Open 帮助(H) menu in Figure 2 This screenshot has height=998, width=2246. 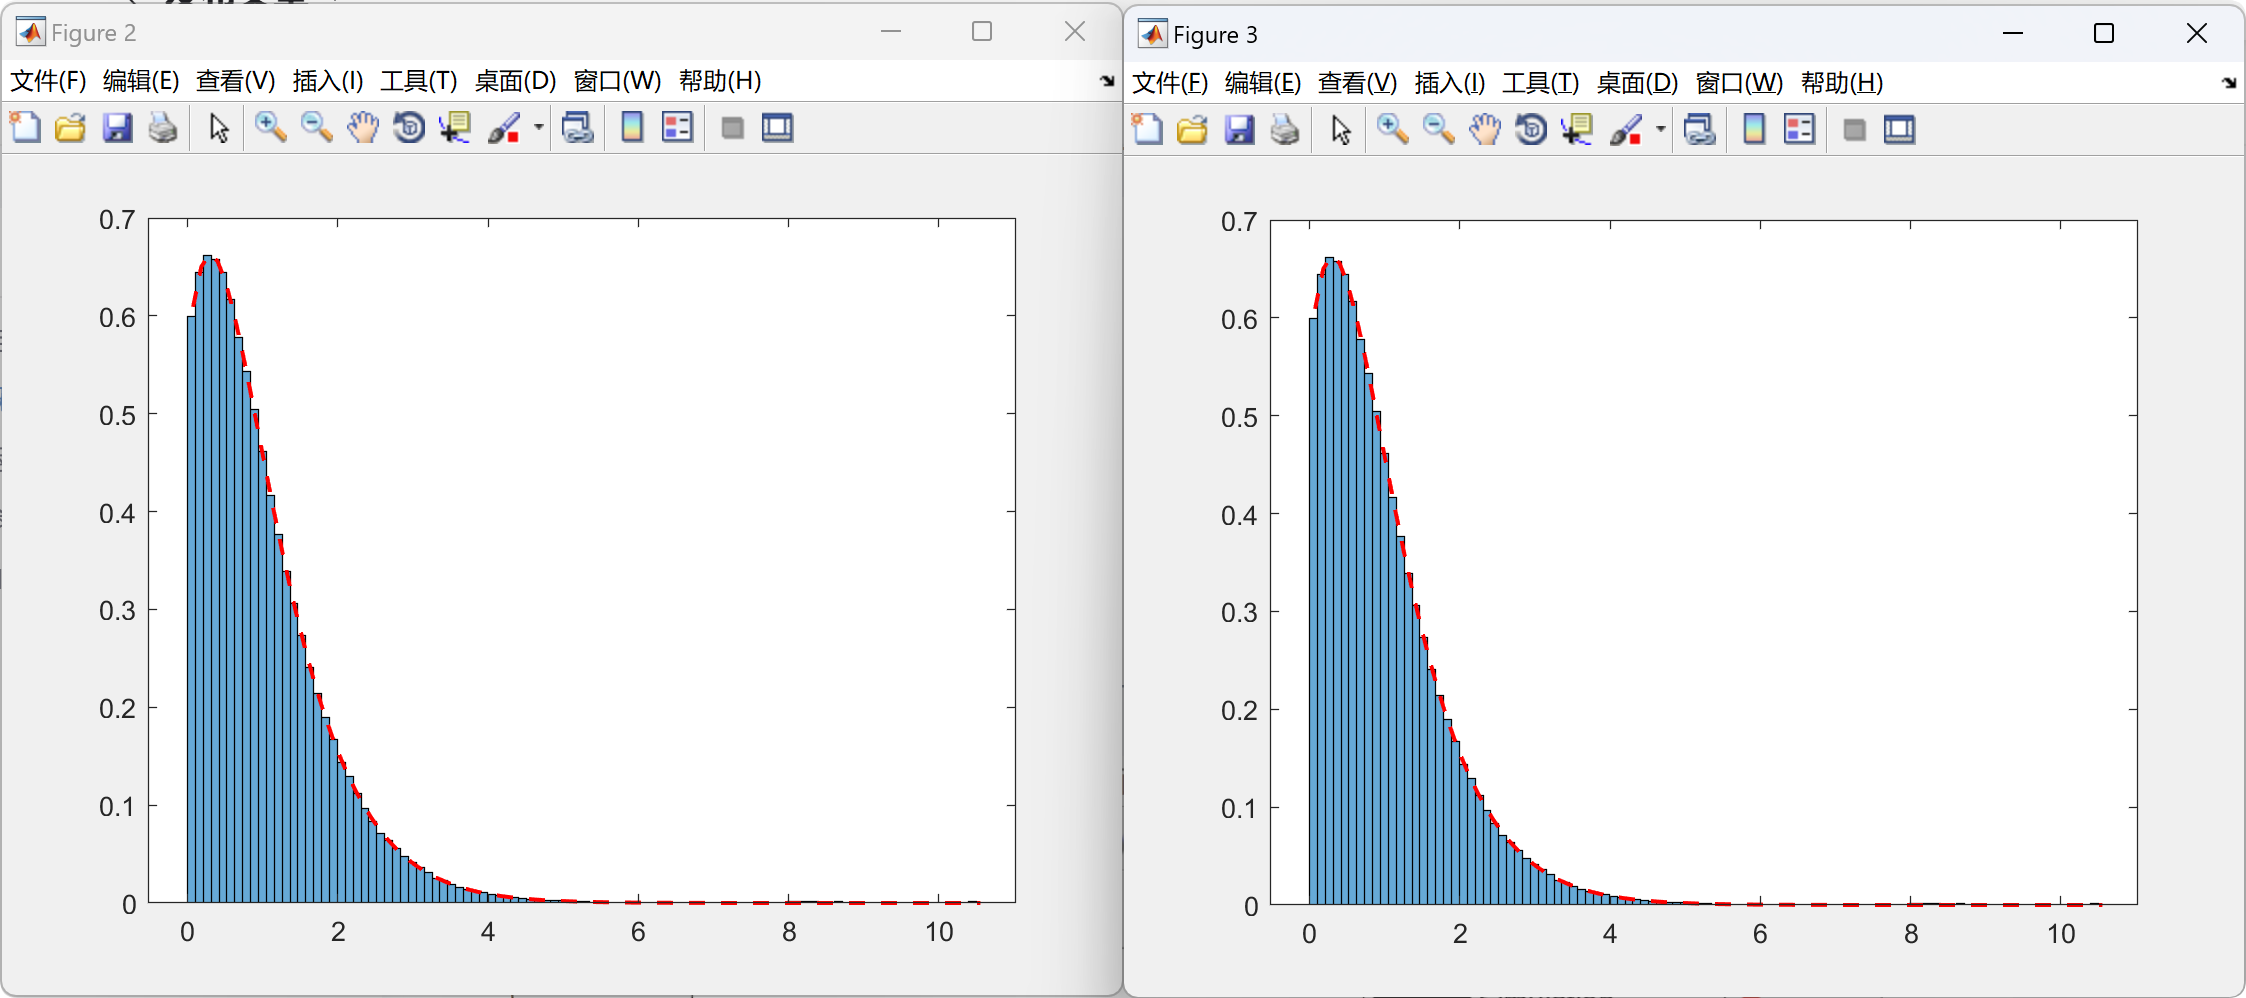point(720,81)
